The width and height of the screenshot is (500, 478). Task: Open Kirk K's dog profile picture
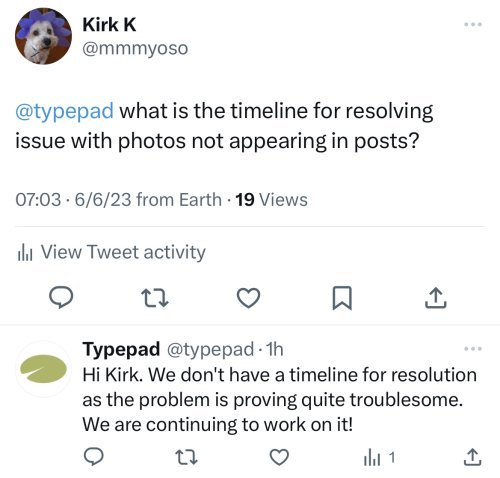coord(43,36)
